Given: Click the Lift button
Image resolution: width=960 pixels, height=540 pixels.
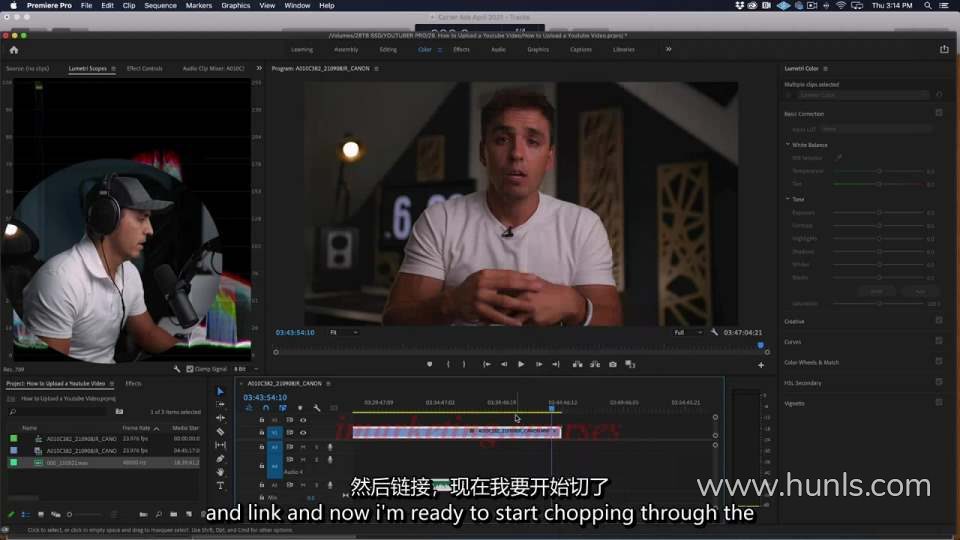Looking at the screenshot, I should click(x=577, y=364).
